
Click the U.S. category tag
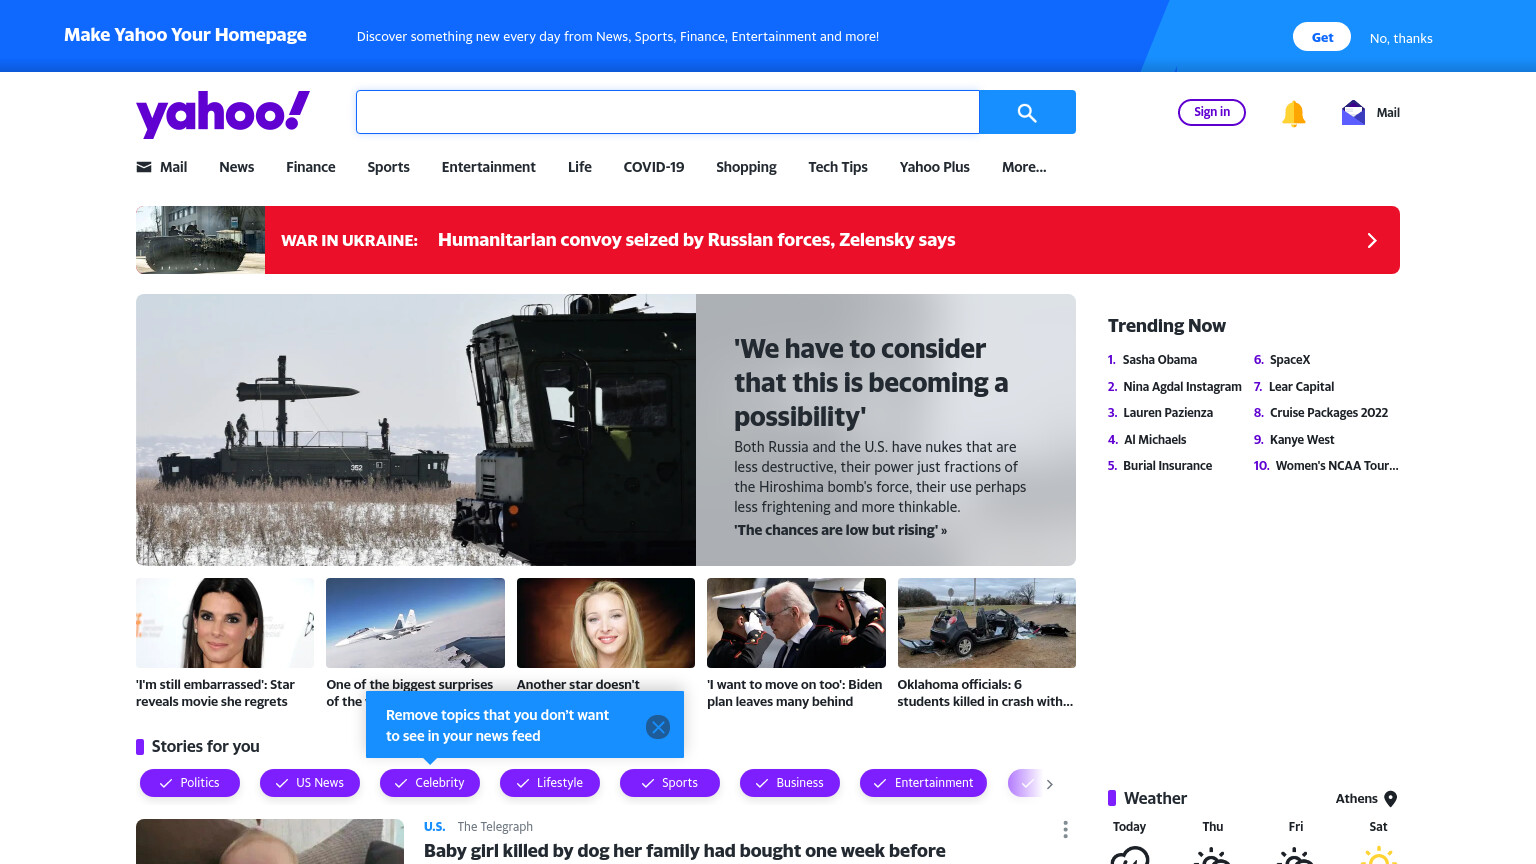click(x=434, y=827)
